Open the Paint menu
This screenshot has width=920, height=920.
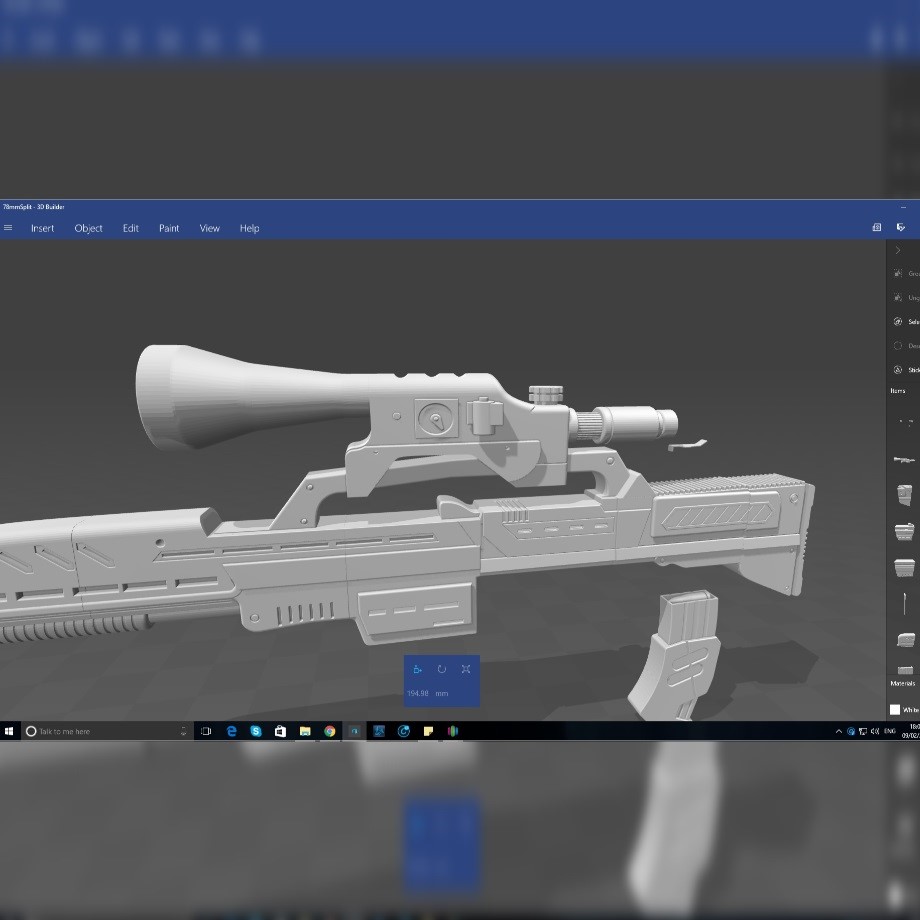[x=168, y=228]
